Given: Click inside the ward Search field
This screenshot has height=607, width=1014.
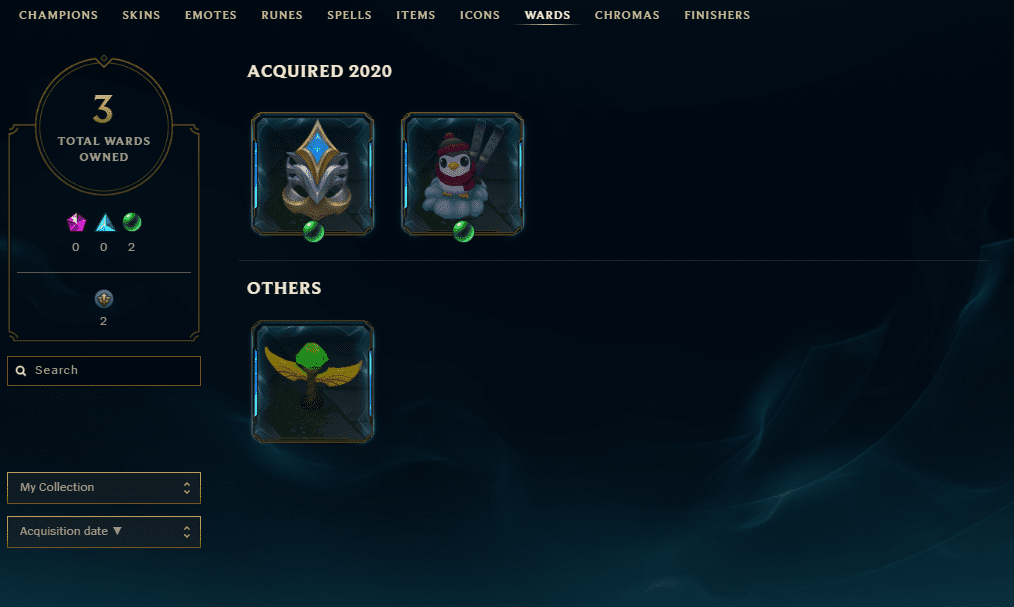Looking at the screenshot, I should tap(104, 370).
